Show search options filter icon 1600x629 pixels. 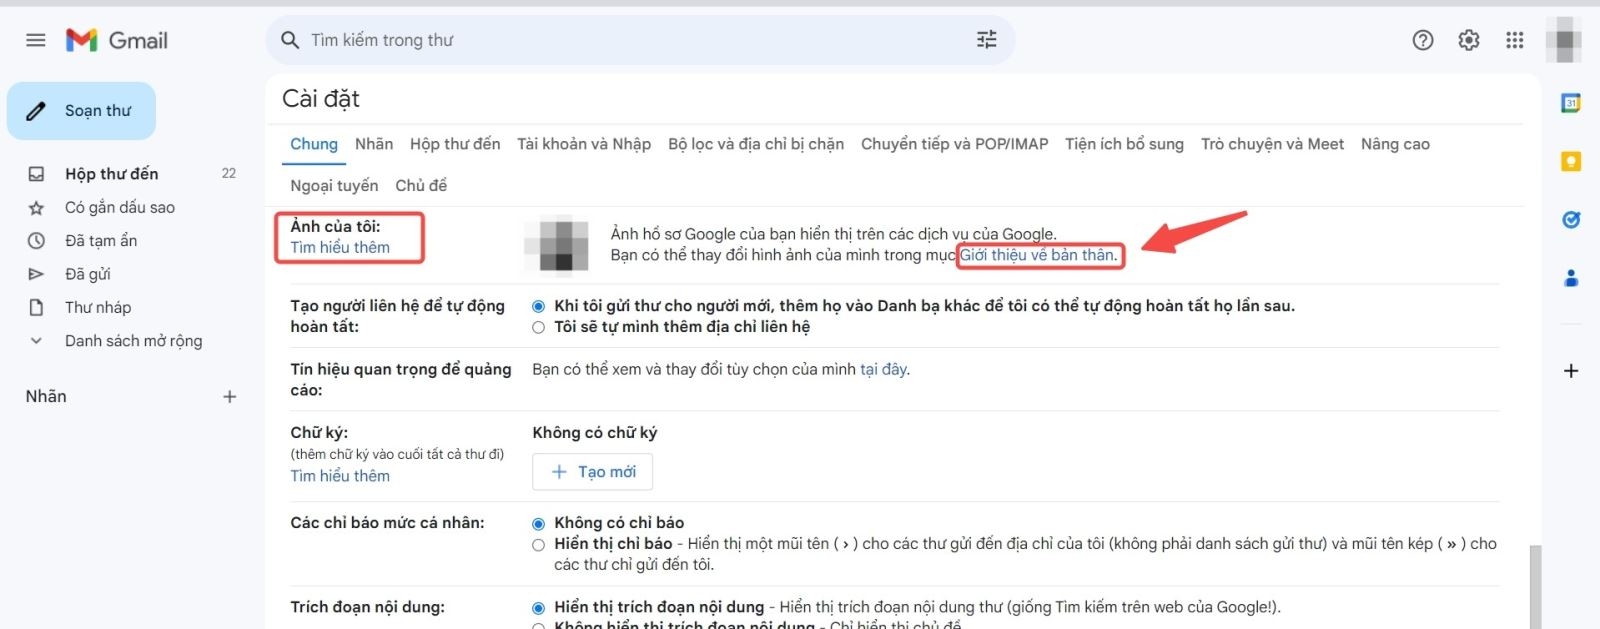point(987,40)
